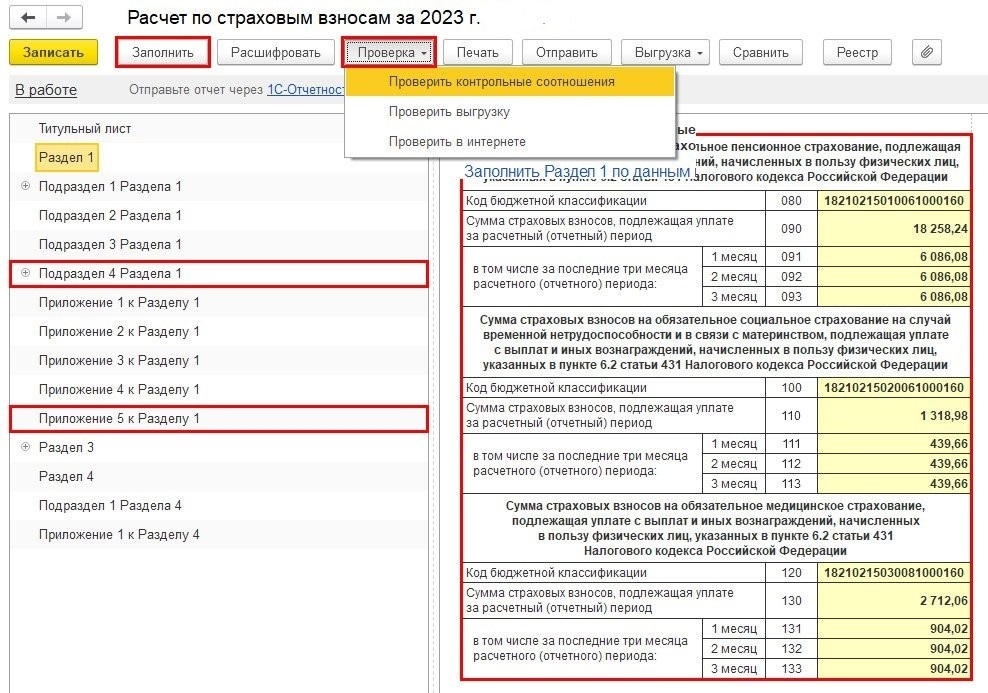
Task: Select Титульный лист in section list
Action: point(85,128)
